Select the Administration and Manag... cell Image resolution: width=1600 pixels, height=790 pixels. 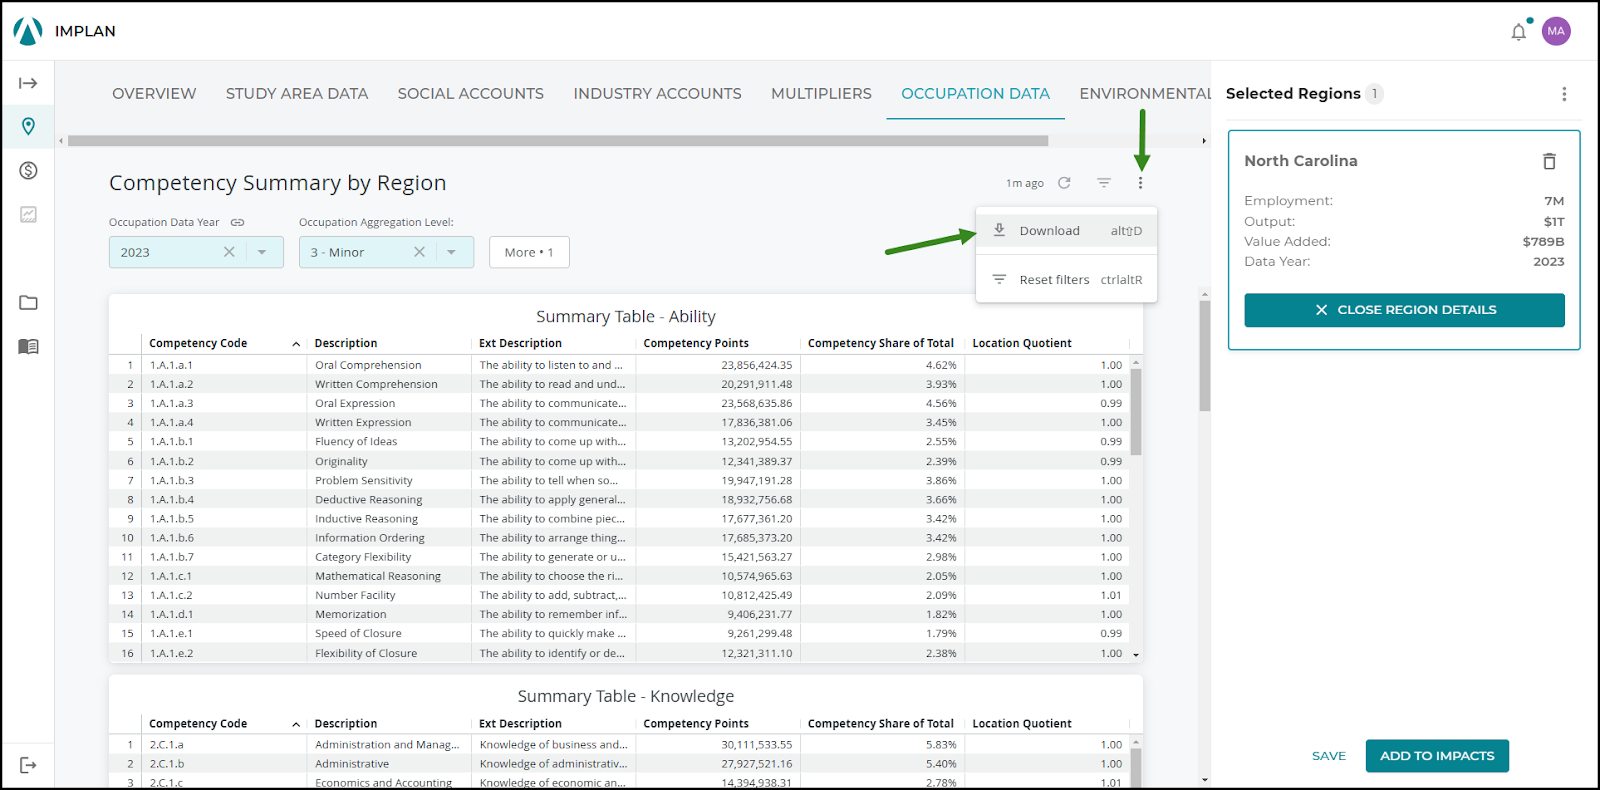pyautogui.click(x=387, y=745)
